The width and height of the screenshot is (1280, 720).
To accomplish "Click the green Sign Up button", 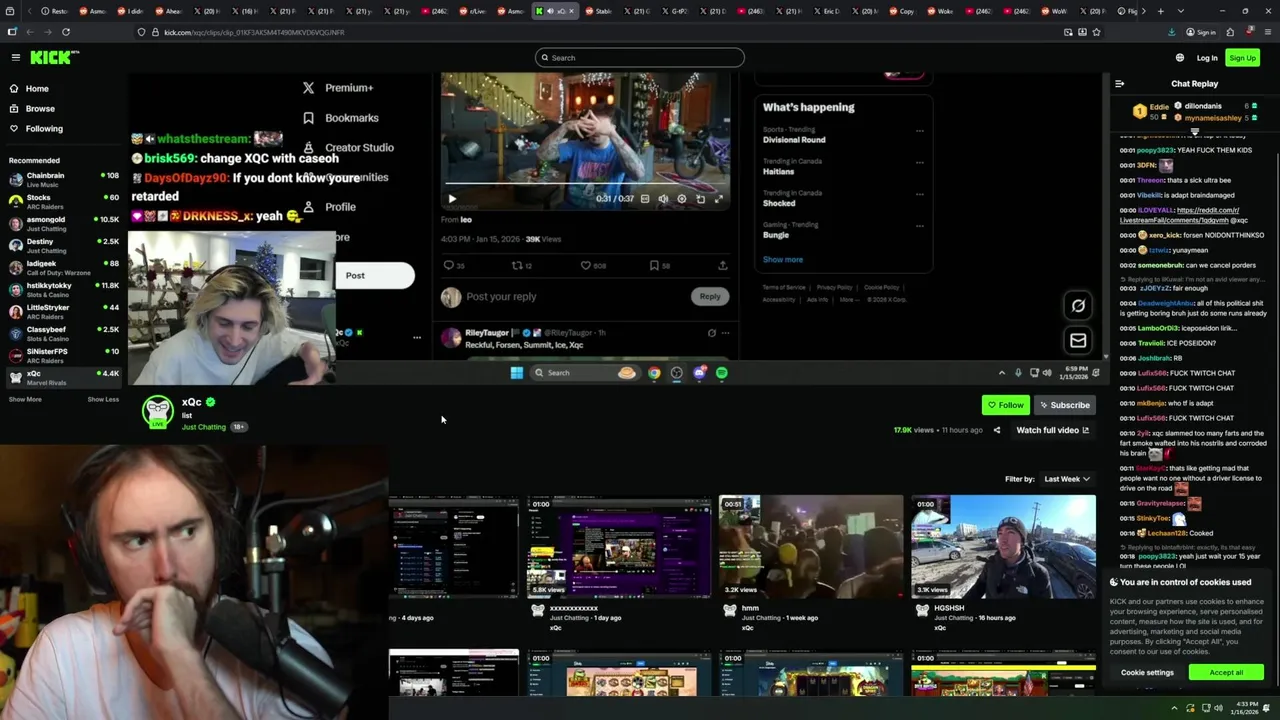I will (1242, 58).
